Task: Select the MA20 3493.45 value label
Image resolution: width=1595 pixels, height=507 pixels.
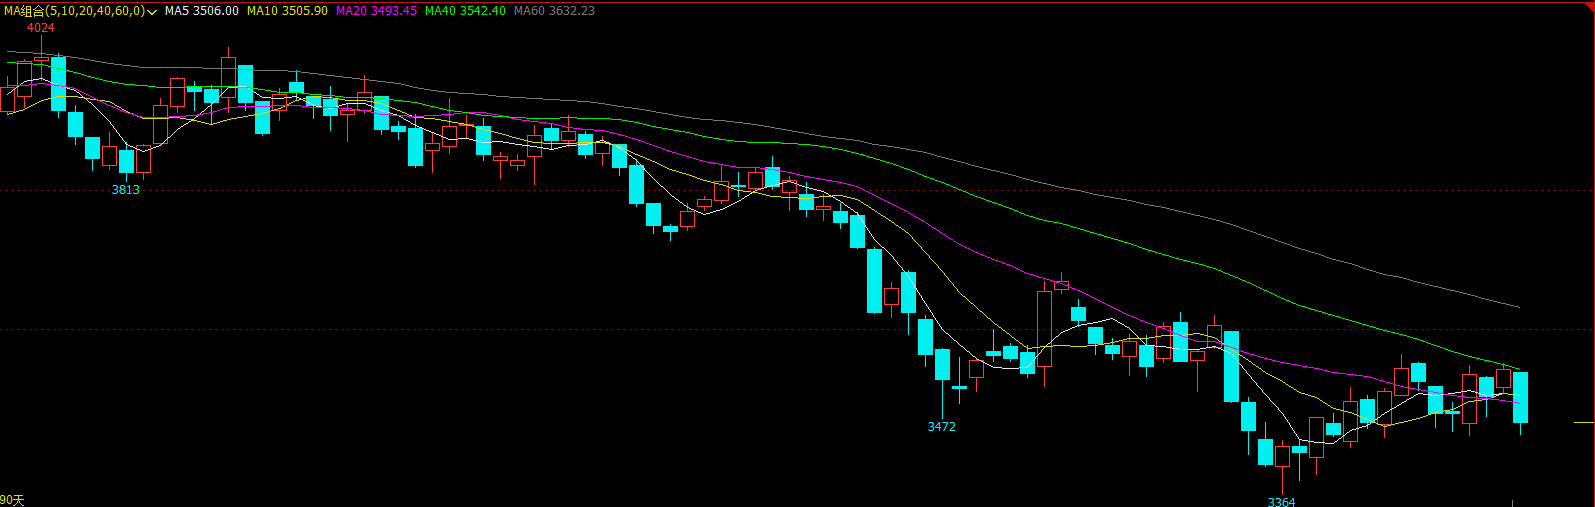Action: [x=376, y=11]
